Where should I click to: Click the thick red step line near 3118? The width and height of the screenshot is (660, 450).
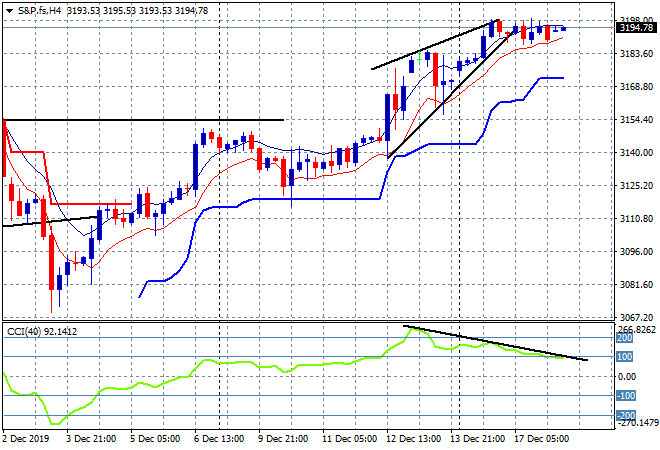90,204
